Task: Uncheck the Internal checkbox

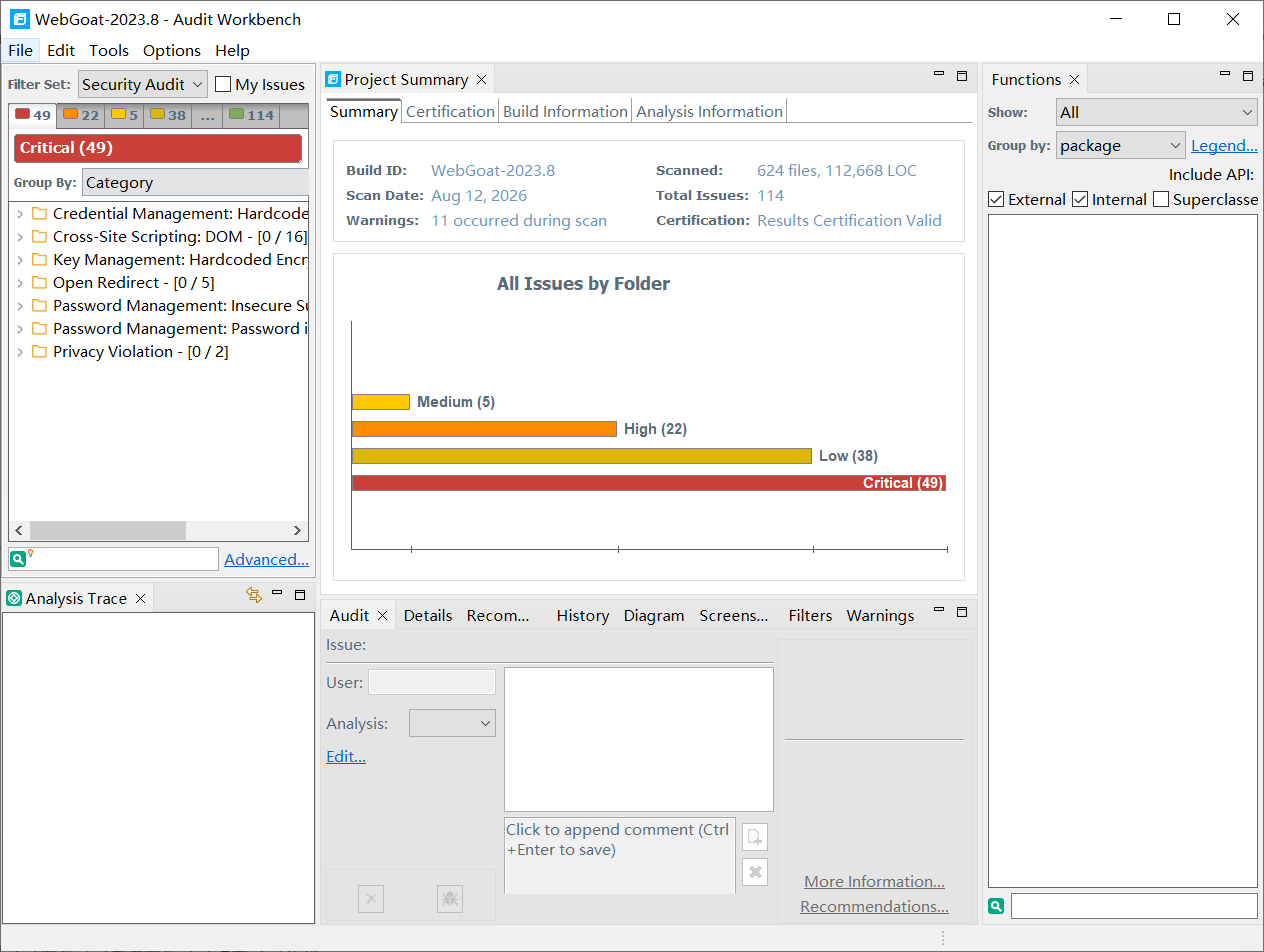Action: (x=1080, y=199)
